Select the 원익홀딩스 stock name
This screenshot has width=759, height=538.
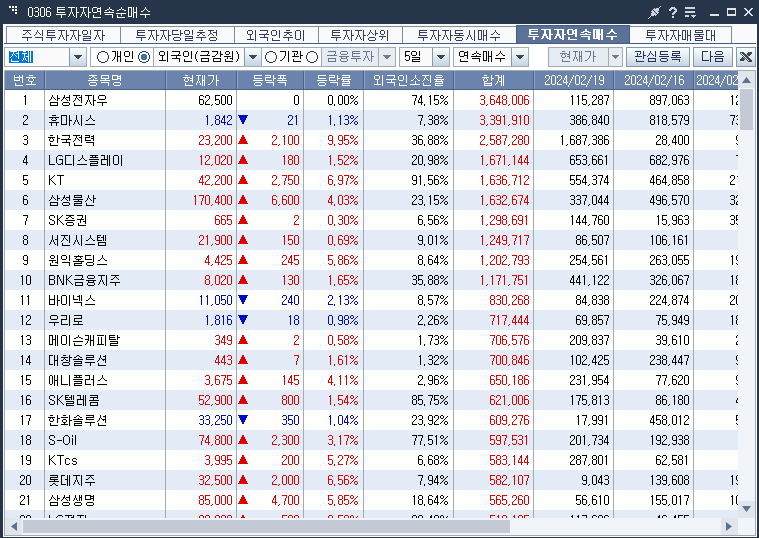coord(78,260)
